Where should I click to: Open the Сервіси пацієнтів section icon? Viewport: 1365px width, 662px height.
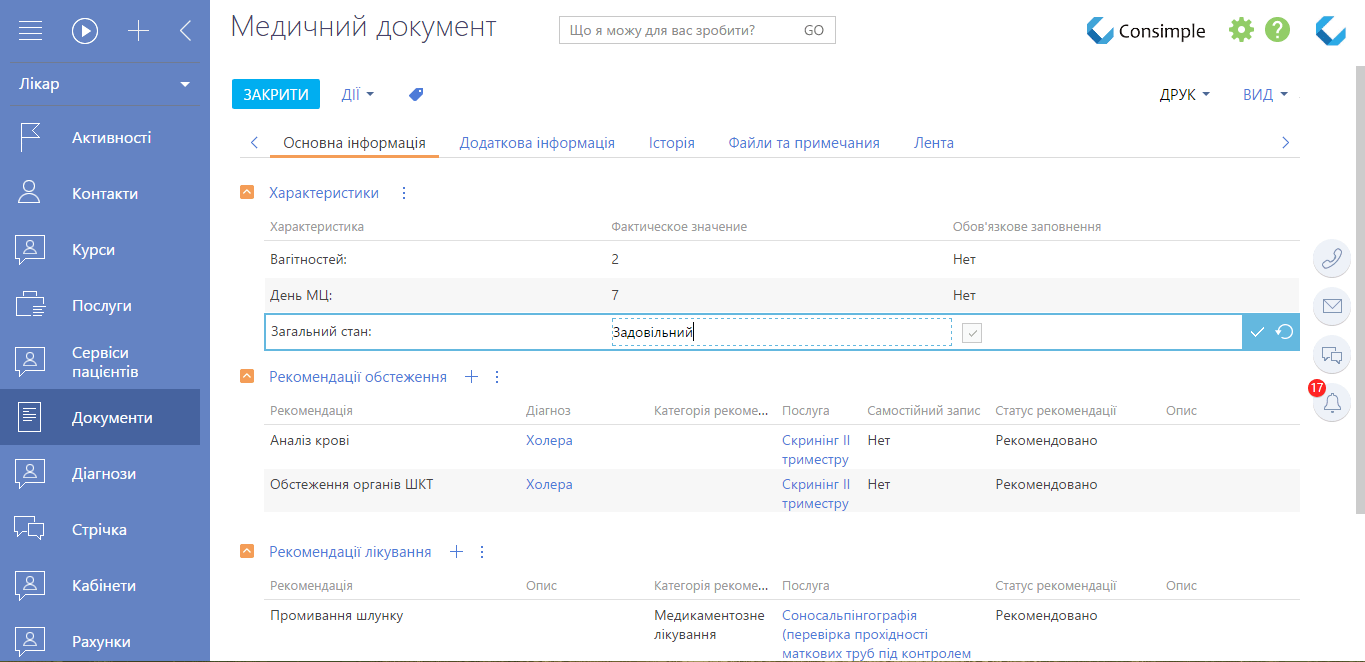click(30, 362)
